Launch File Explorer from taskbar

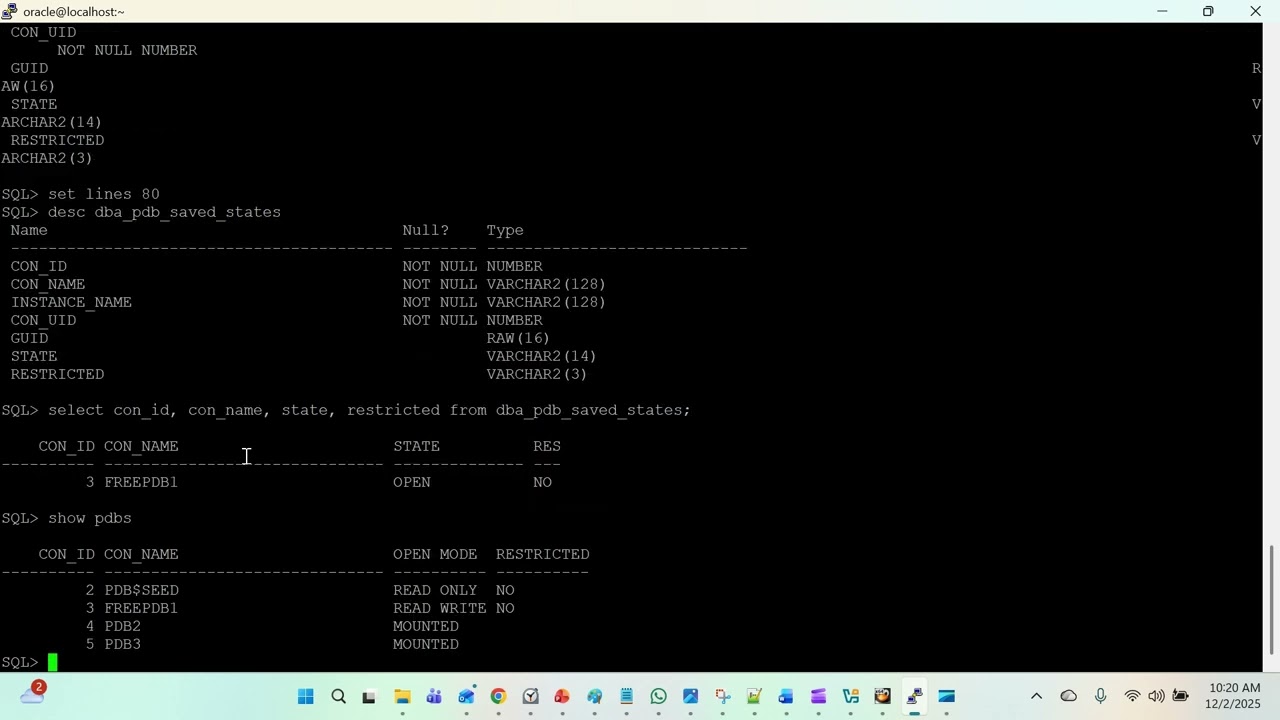pyautogui.click(x=402, y=697)
